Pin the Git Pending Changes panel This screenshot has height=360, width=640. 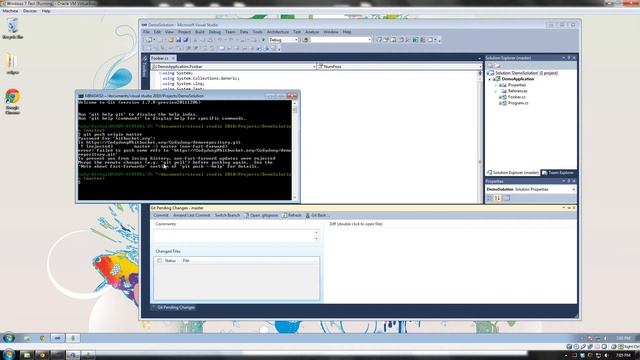pyautogui.click(x=569, y=208)
